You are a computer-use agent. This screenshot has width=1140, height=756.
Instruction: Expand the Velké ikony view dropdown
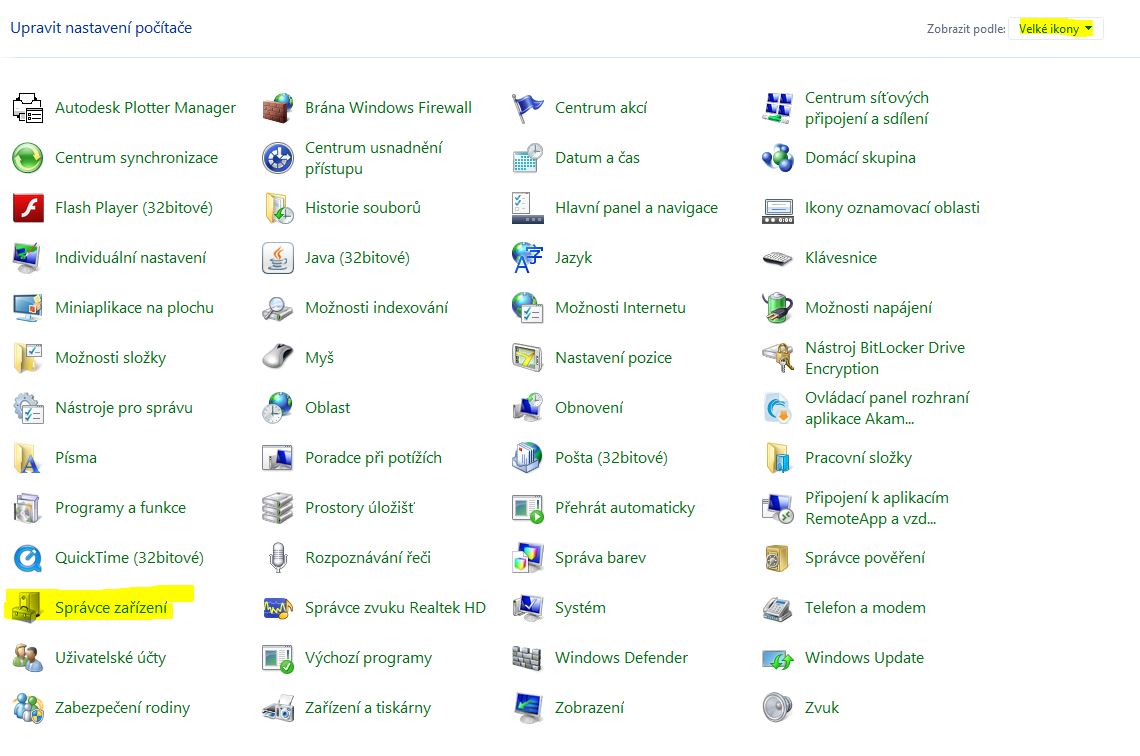pos(1055,29)
